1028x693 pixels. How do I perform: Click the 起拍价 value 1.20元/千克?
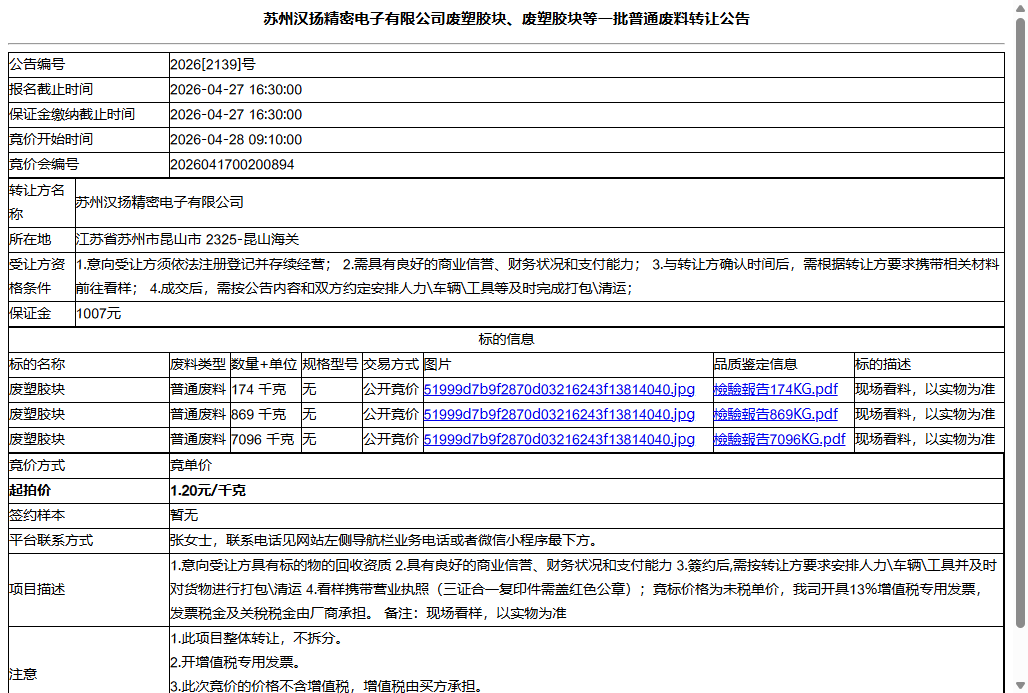click(208, 490)
